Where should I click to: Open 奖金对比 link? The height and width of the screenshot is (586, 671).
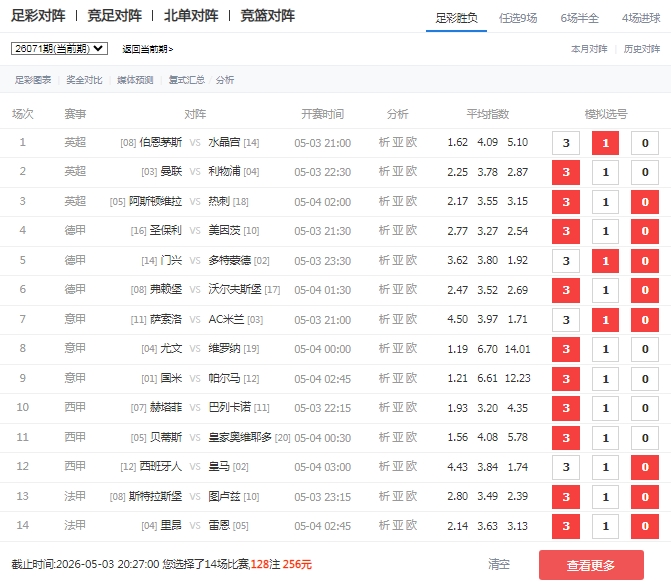(84, 80)
